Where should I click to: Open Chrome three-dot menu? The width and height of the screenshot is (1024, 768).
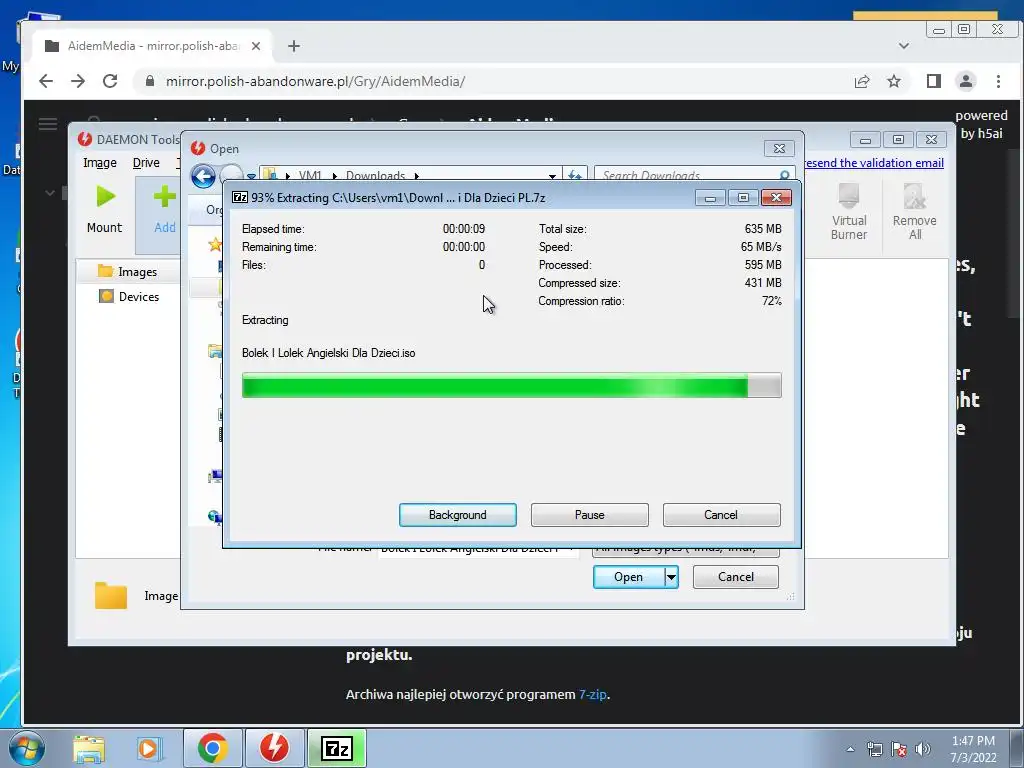point(998,81)
